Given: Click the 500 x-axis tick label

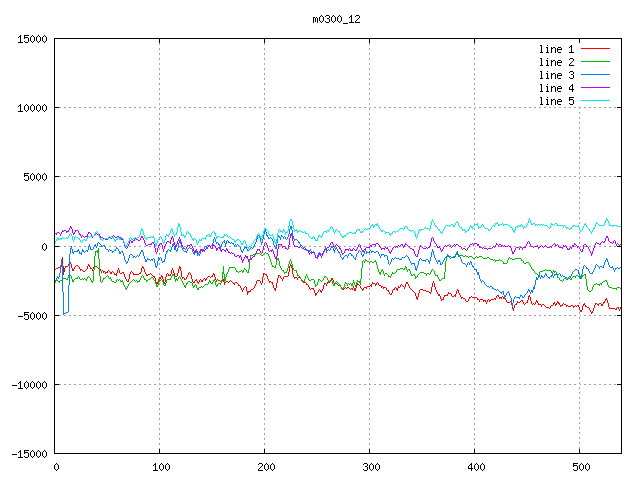Looking at the screenshot, I should click(x=579, y=467).
